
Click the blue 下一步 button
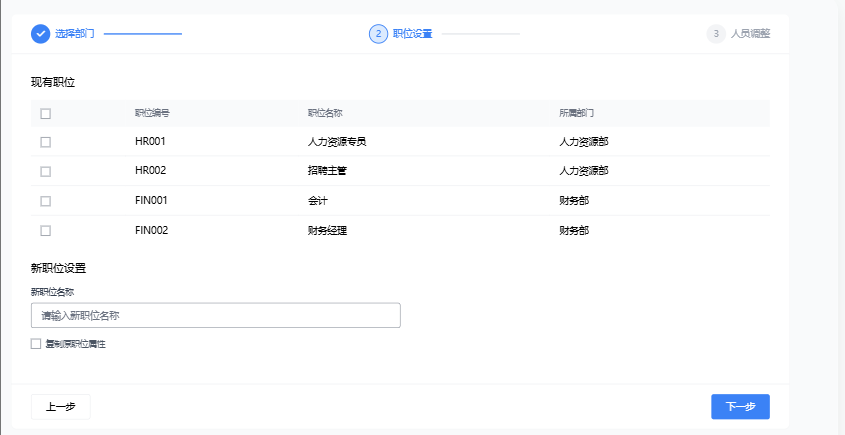coord(739,406)
